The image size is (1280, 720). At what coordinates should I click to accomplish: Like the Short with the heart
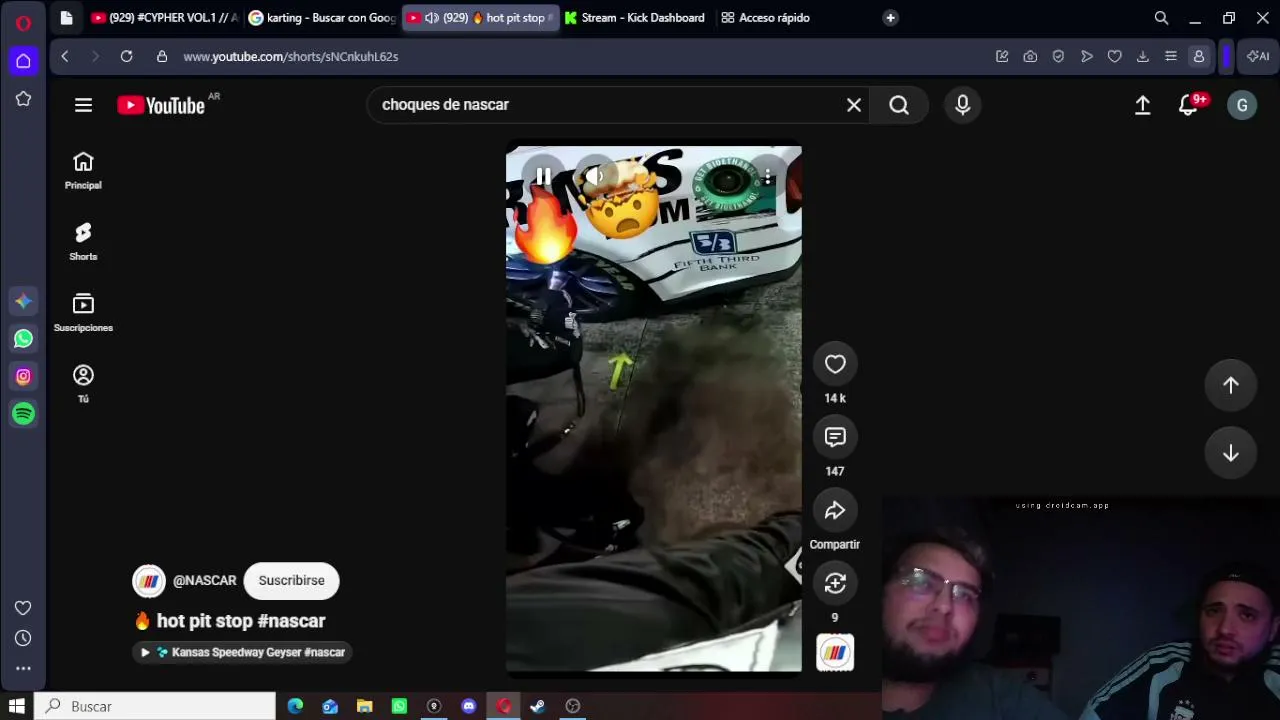(835, 365)
